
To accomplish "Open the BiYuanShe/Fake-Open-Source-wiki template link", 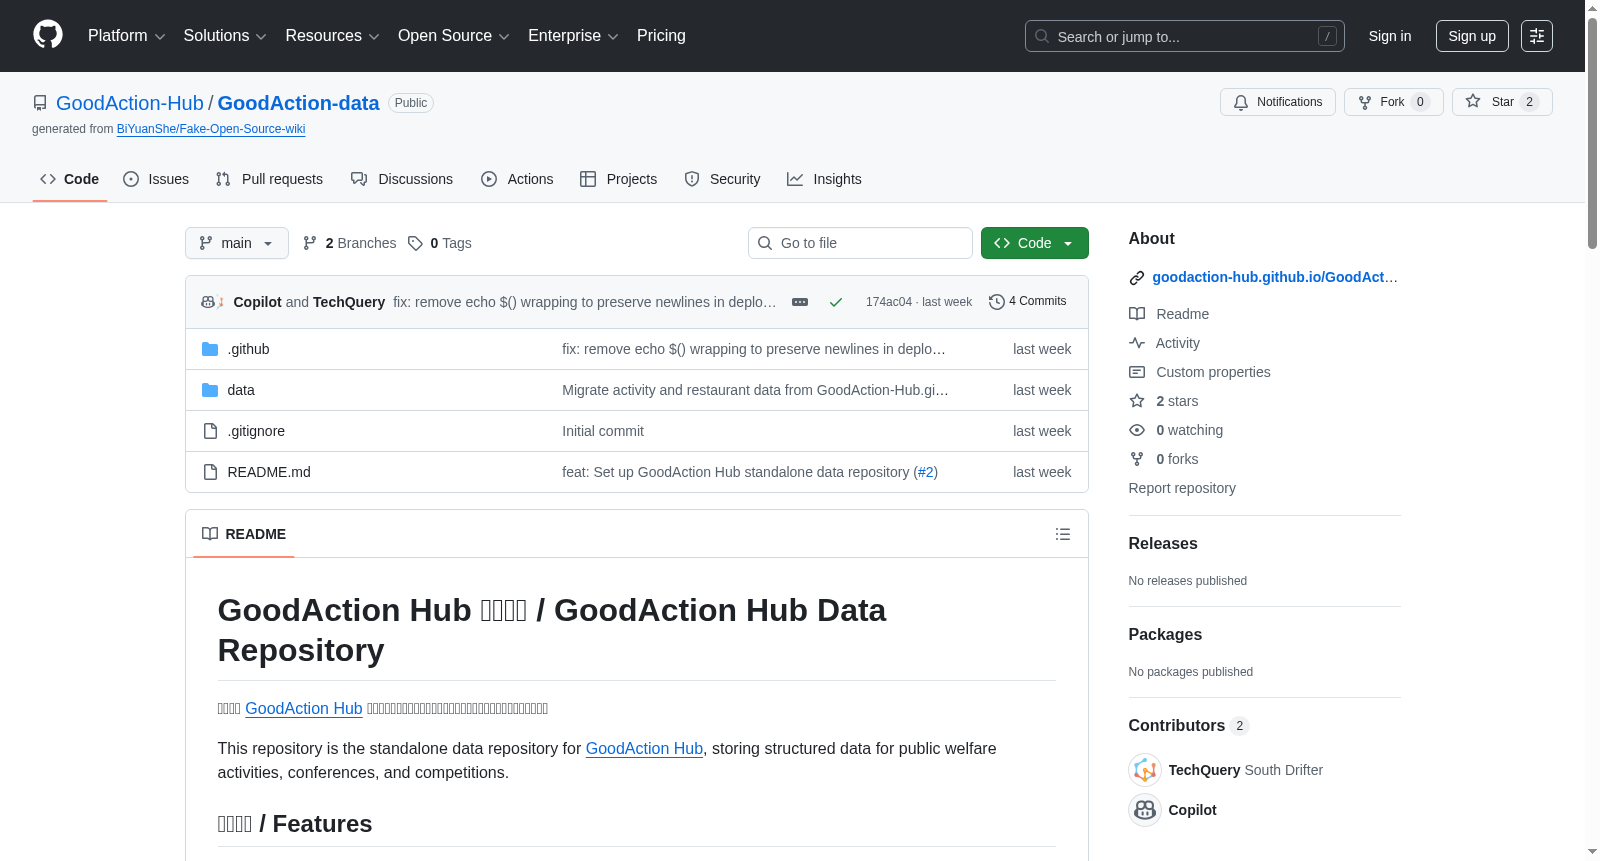I will point(211,129).
